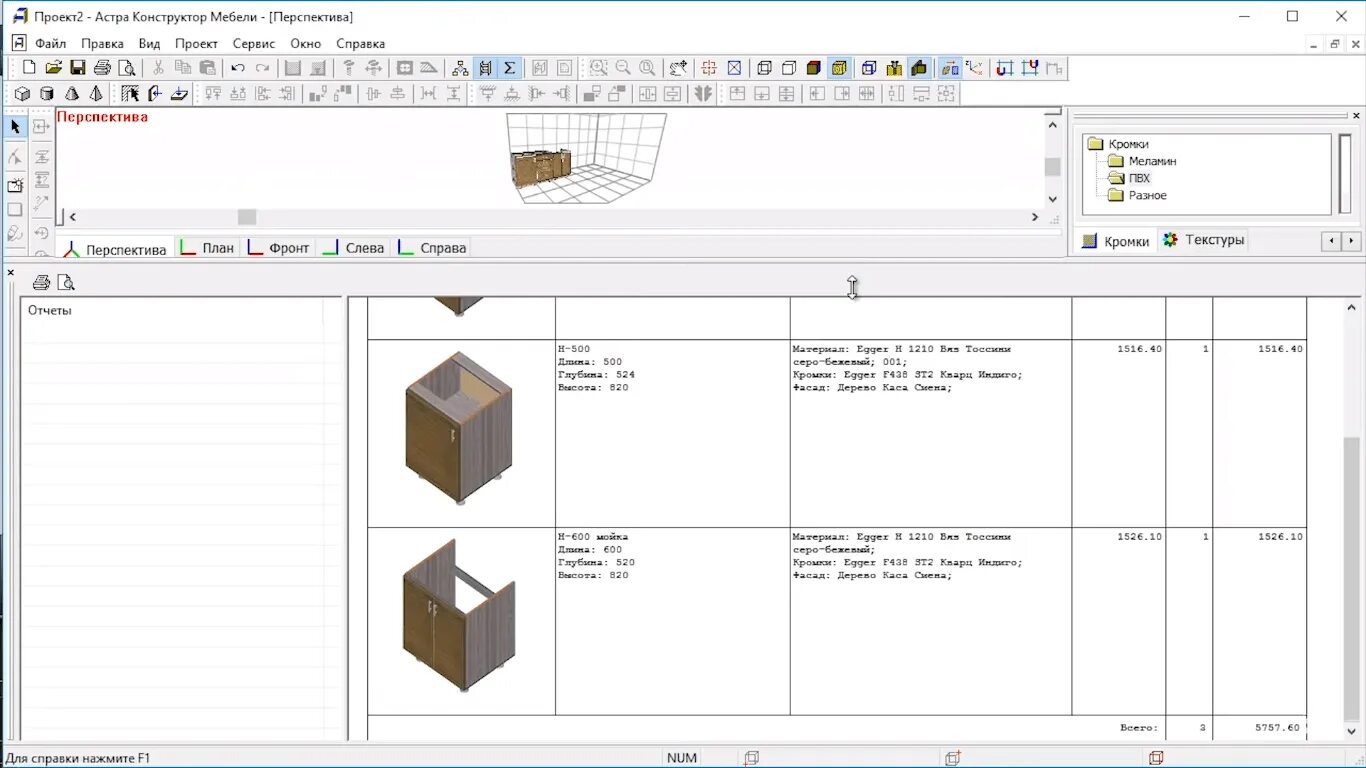Screen dimensions: 1366x768
Task: Choose the arrow pointer selection tool
Action: [15, 127]
